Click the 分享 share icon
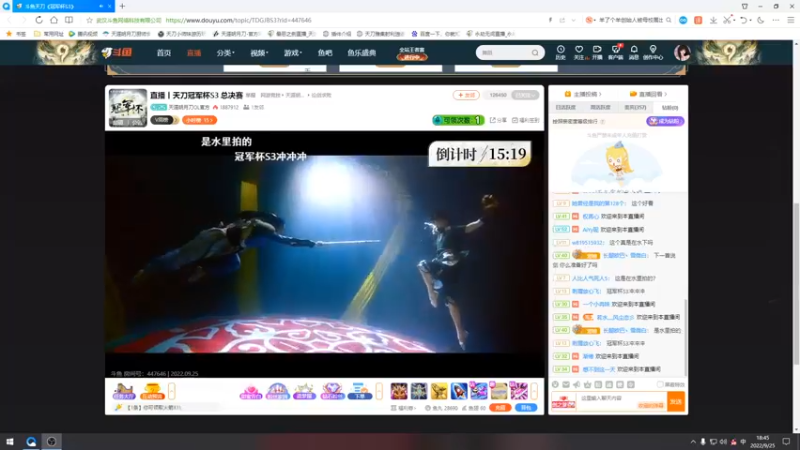 pos(498,120)
